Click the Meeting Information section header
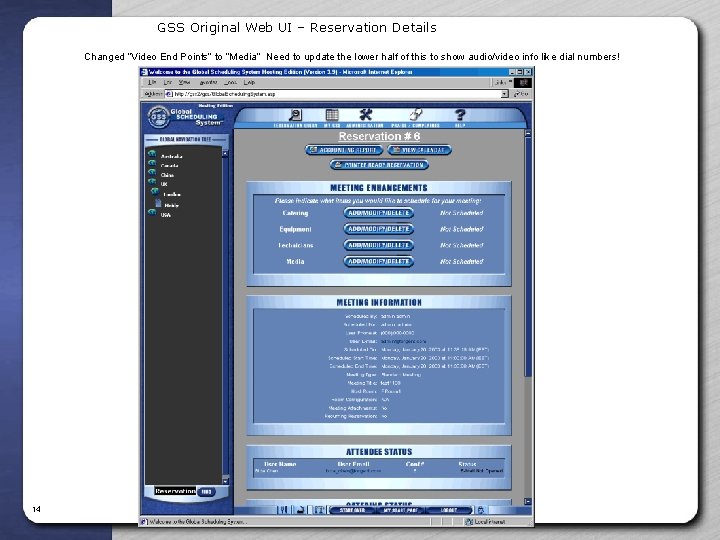This screenshot has width=720, height=540. pyautogui.click(x=379, y=303)
